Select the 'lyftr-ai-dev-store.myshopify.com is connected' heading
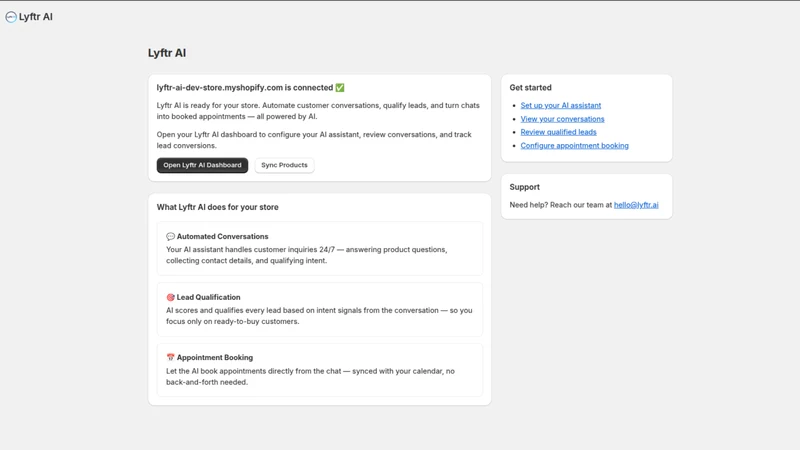The image size is (800, 450). [245, 88]
